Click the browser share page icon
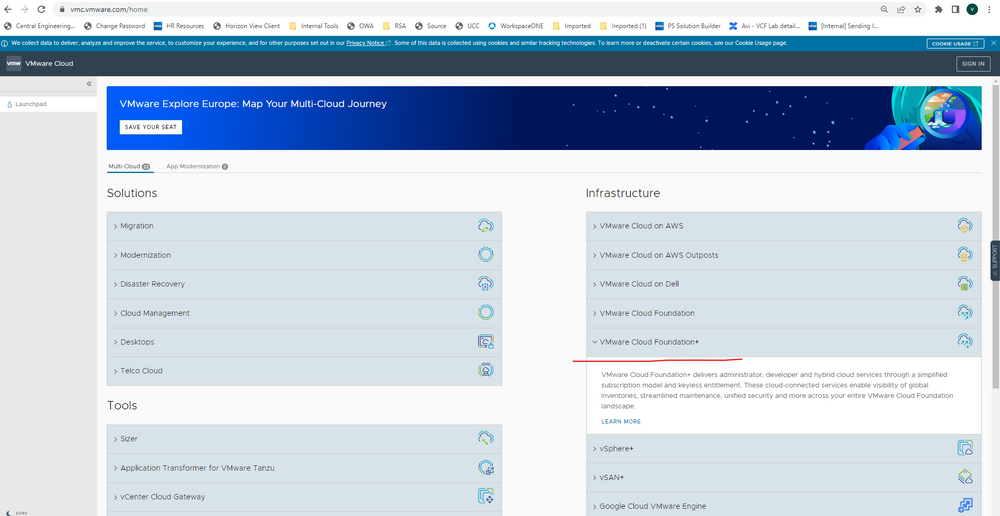Image resolution: width=1000 pixels, height=516 pixels. [901, 10]
